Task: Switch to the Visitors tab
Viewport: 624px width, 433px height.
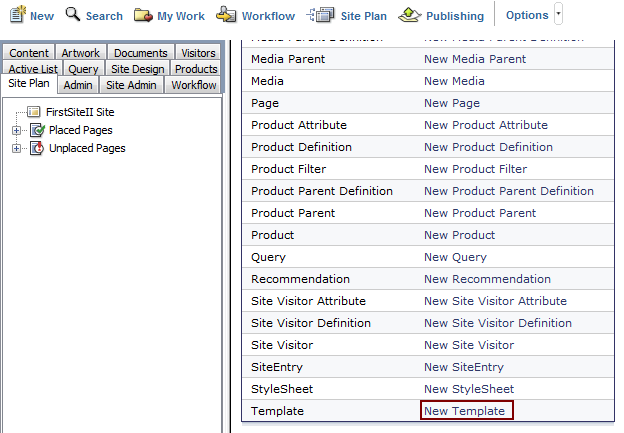Action: pyautogui.click(x=198, y=53)
